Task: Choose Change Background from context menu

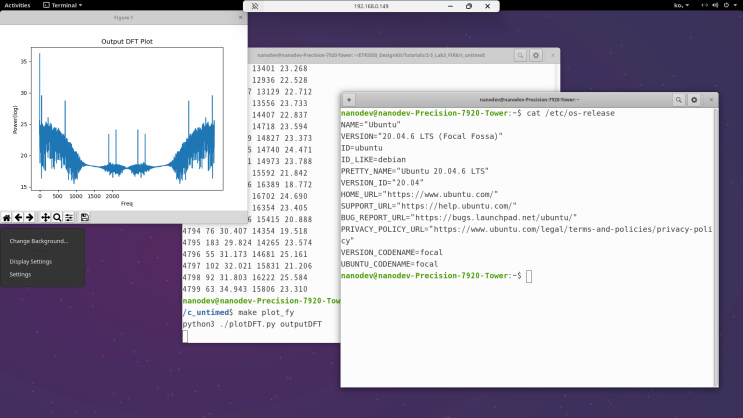Action: pyautogui.click(x=39, y=241)
